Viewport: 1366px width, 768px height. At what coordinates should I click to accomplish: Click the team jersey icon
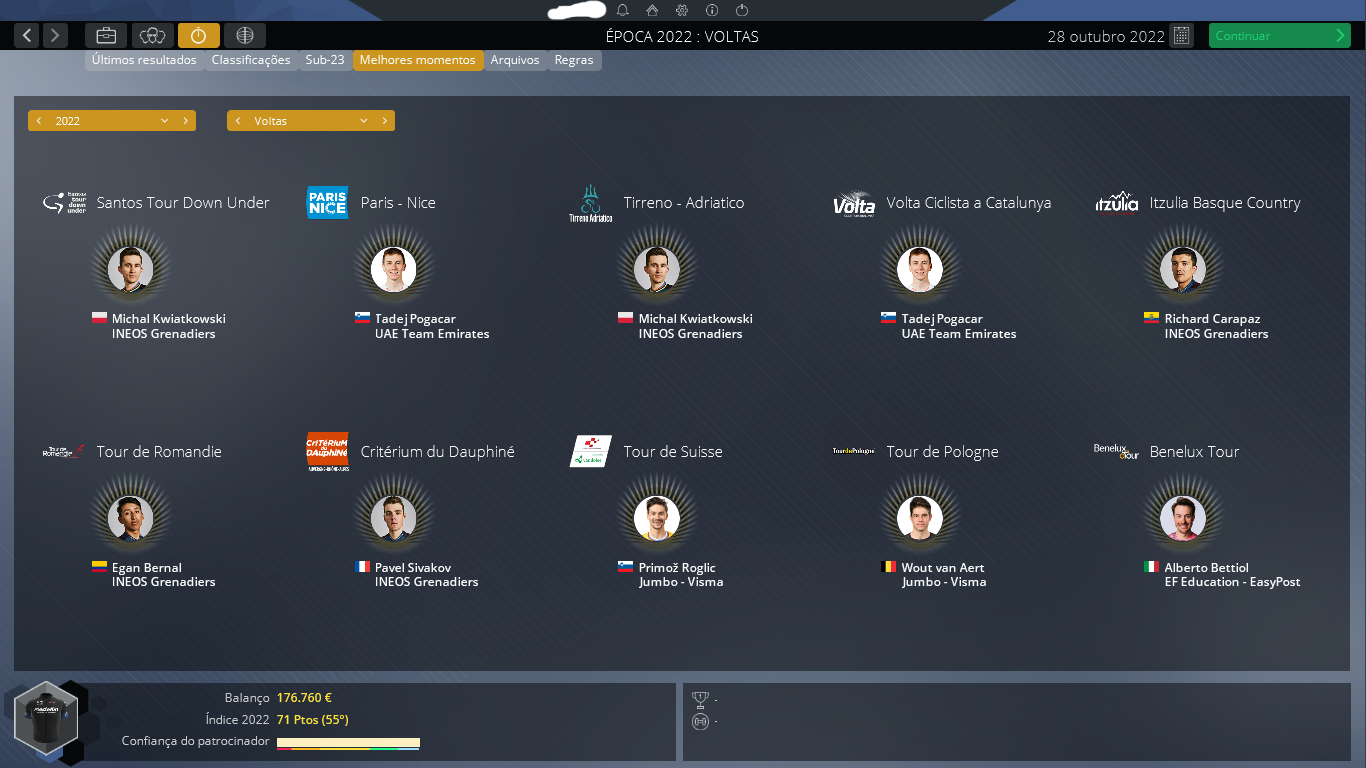(47, 717)
